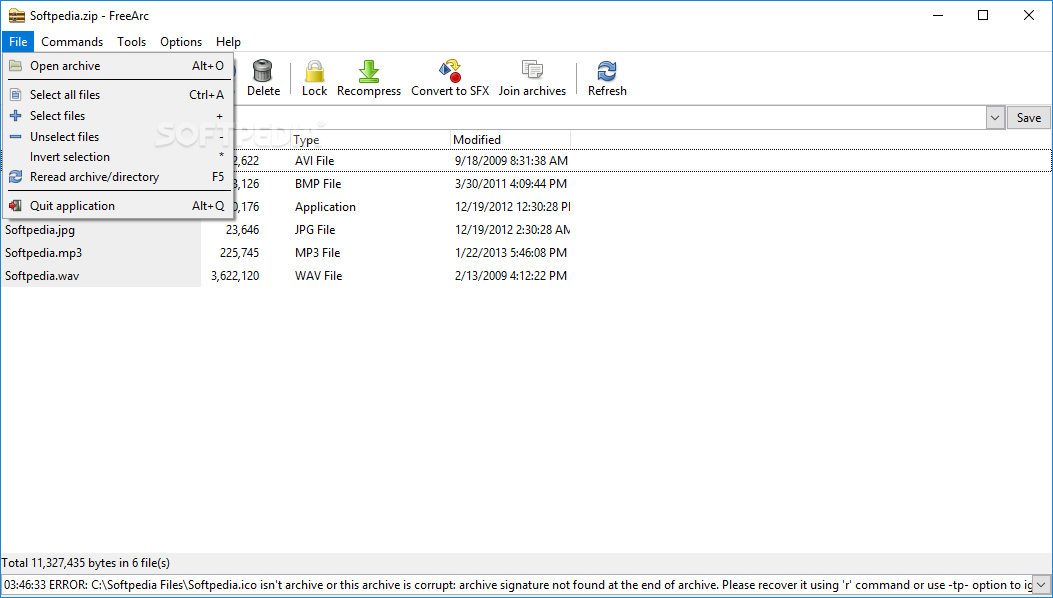This screenshot has width=1053, height=598.
Task: Click the 3,622,120 size cell
Action: [x=234, y=275]
